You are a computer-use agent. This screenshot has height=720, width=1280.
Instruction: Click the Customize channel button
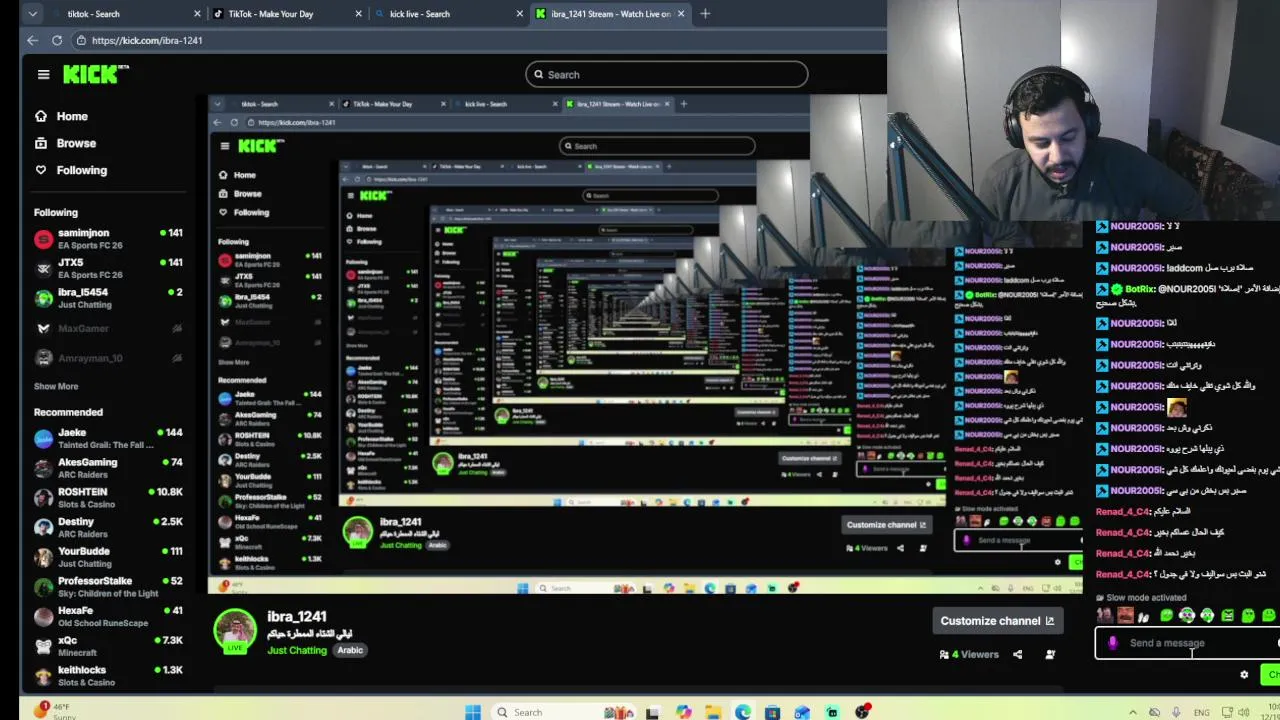pyautogui.click(x=997, y=621)
